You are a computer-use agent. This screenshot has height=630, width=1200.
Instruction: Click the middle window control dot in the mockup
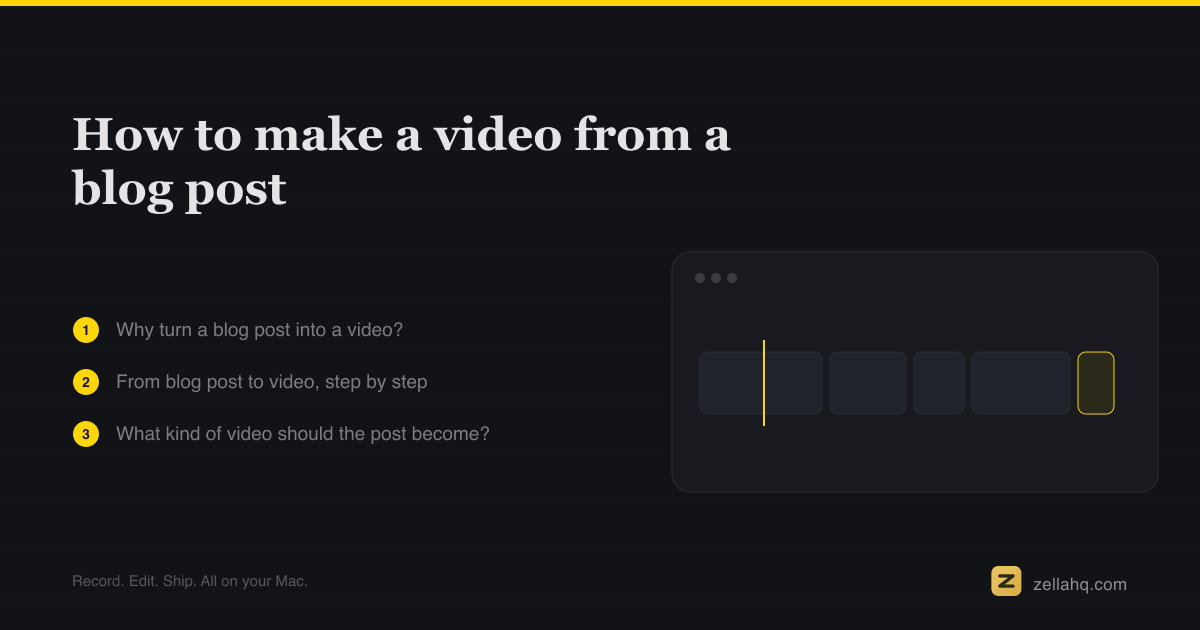pyautogui.click(x=716, y=278)
